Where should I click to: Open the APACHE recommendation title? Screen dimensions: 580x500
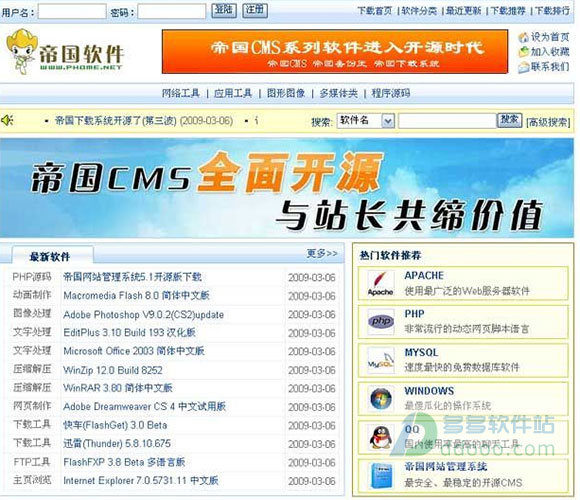[424, 276]
